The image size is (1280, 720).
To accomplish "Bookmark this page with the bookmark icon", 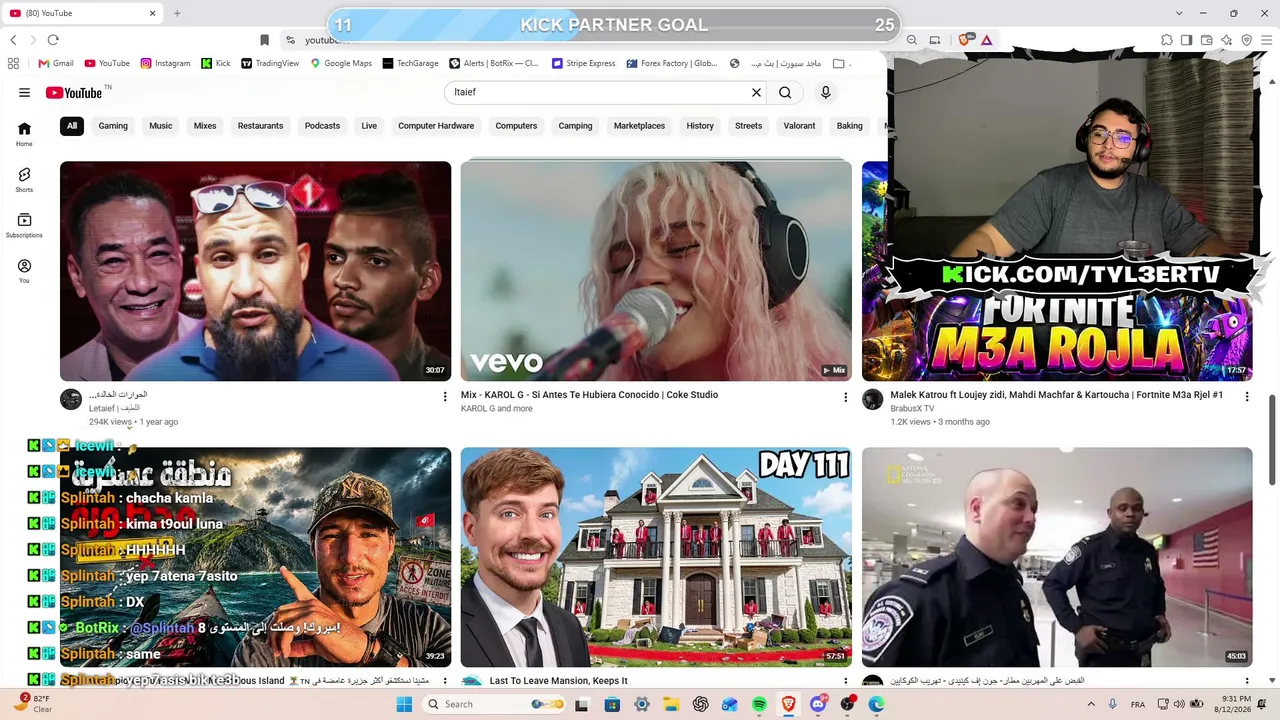I will 264,40.
